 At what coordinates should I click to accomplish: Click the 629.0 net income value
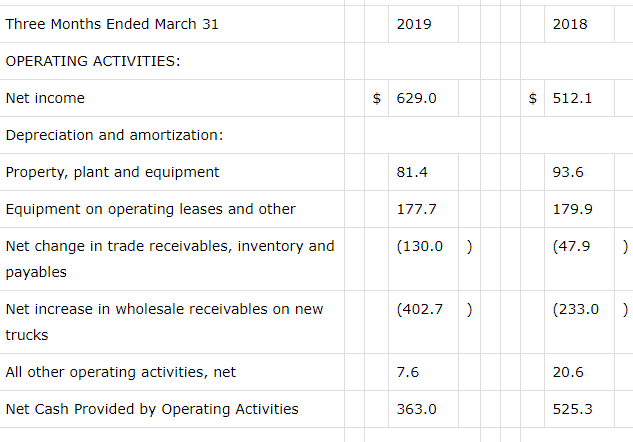tap(416, 98)
